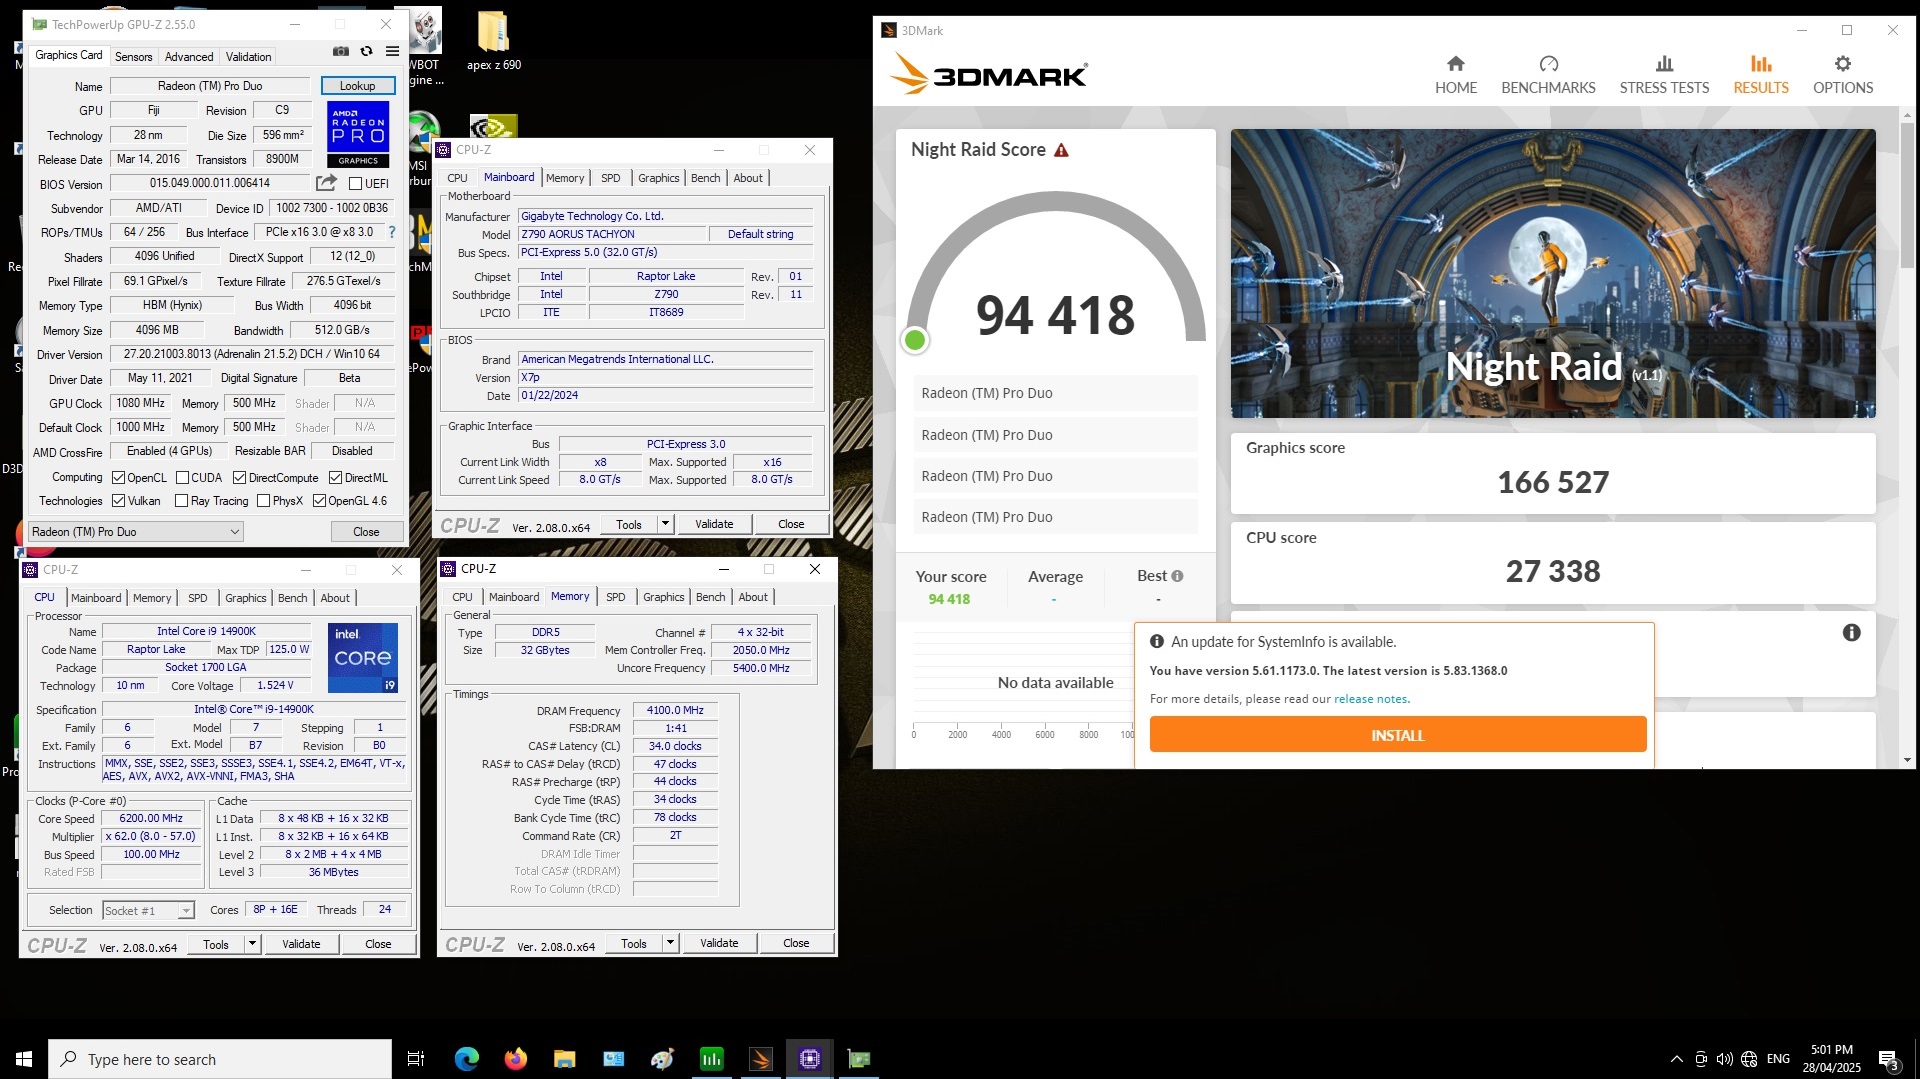Open the GPU-Z hamburger menu

(x=393, y=51)
